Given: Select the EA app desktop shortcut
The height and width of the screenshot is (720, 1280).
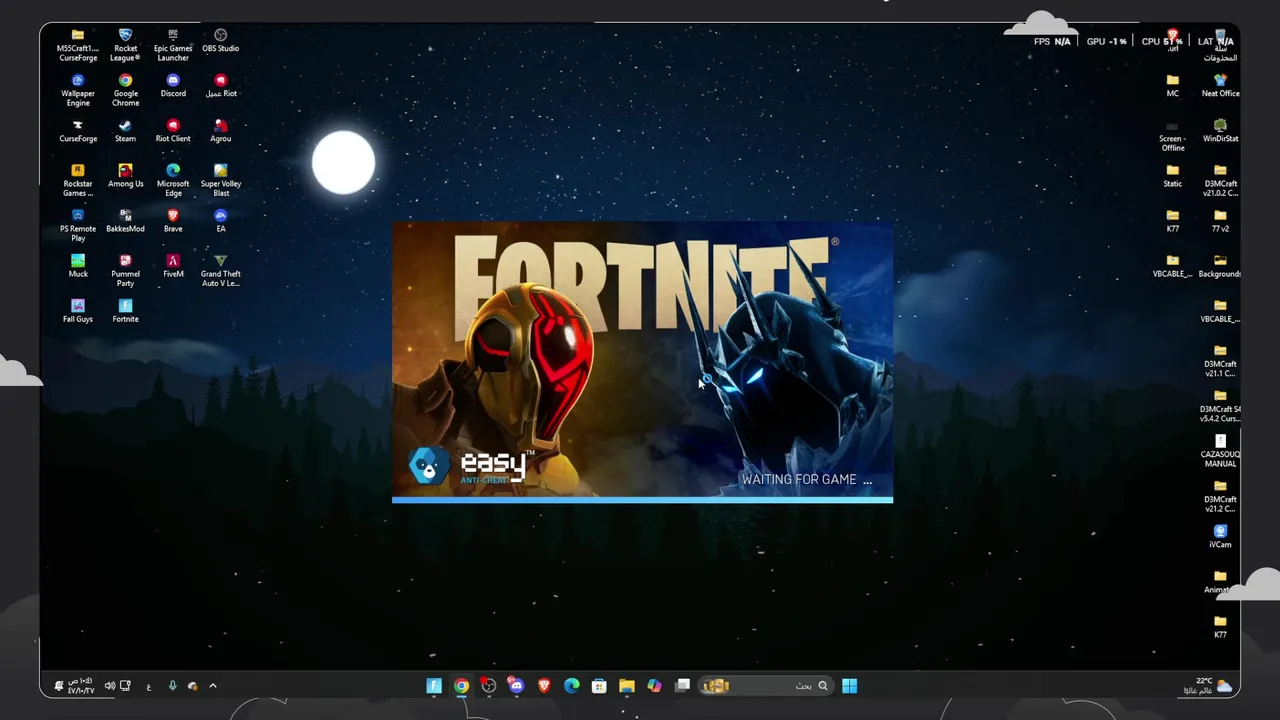Looking at the screenshot, I should point(221,221).
